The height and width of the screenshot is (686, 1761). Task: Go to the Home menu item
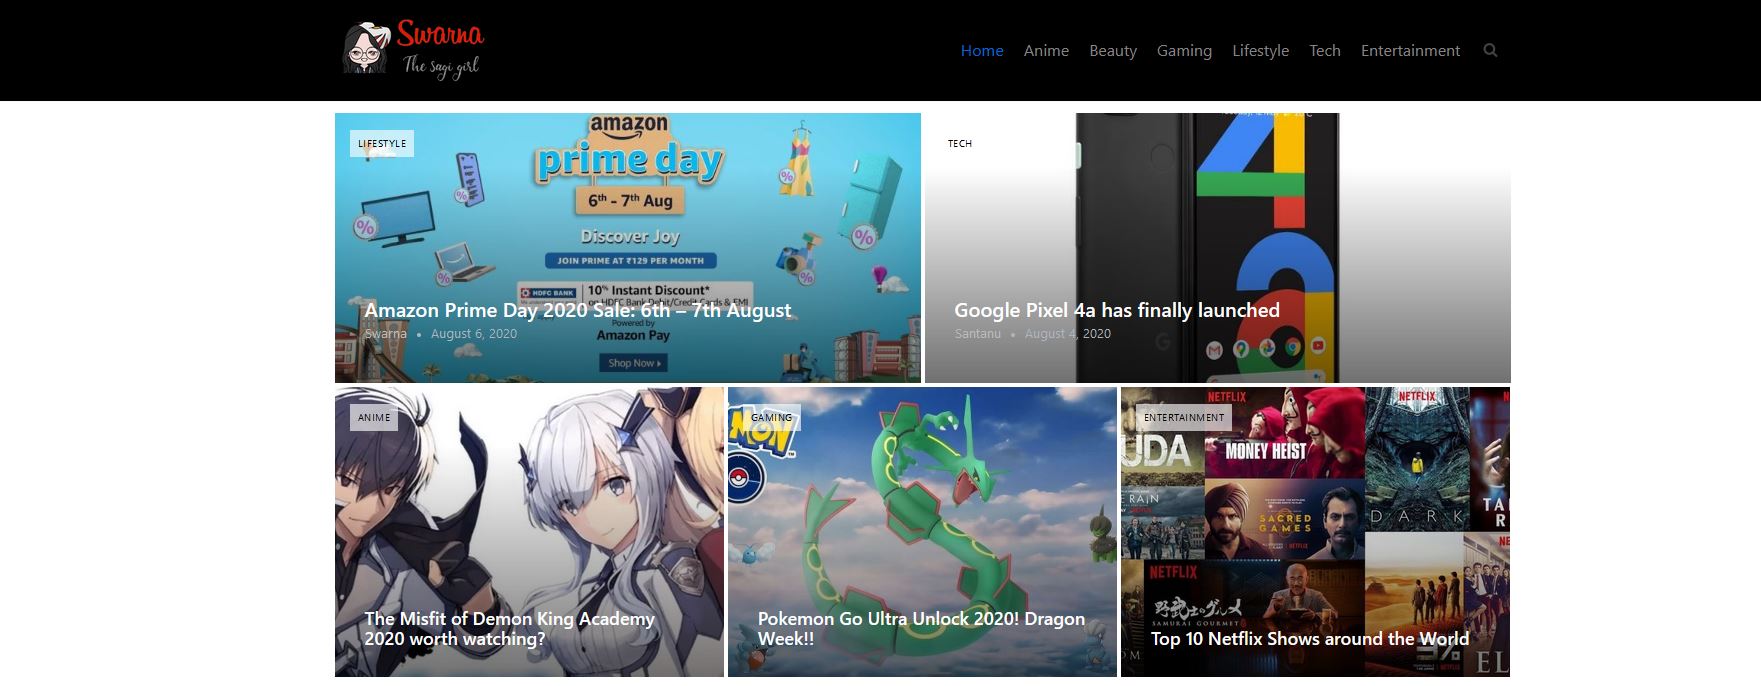pos(982,50)
